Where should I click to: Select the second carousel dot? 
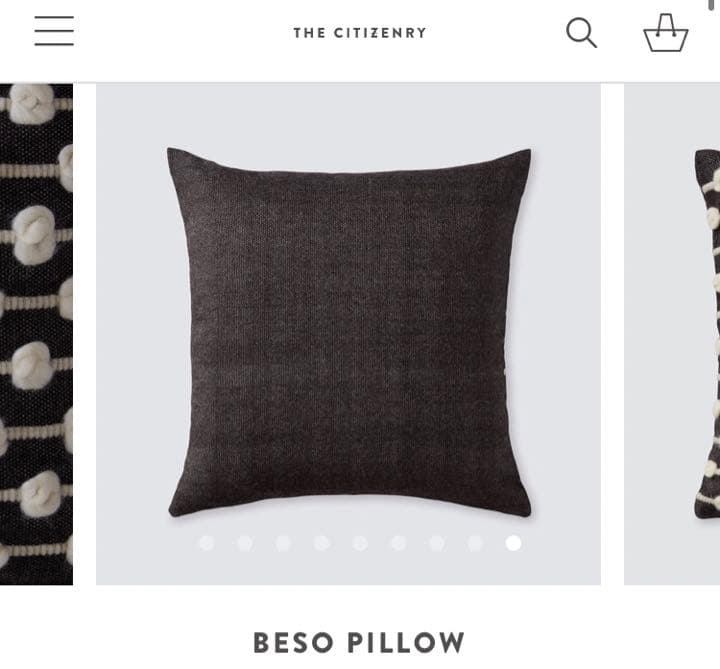click(245, 543)
